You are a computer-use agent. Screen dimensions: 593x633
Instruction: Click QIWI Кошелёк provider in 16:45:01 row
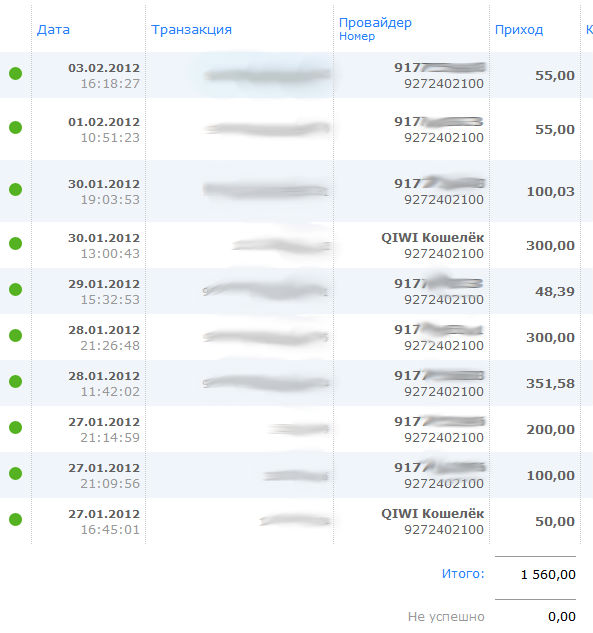[432, 514]
